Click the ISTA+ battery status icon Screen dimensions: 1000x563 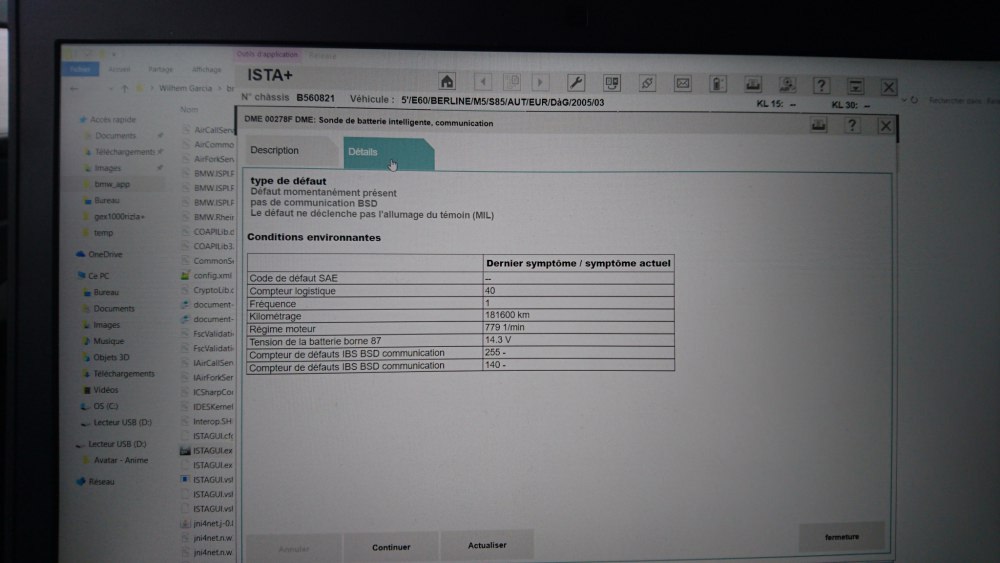click(717, 84)
